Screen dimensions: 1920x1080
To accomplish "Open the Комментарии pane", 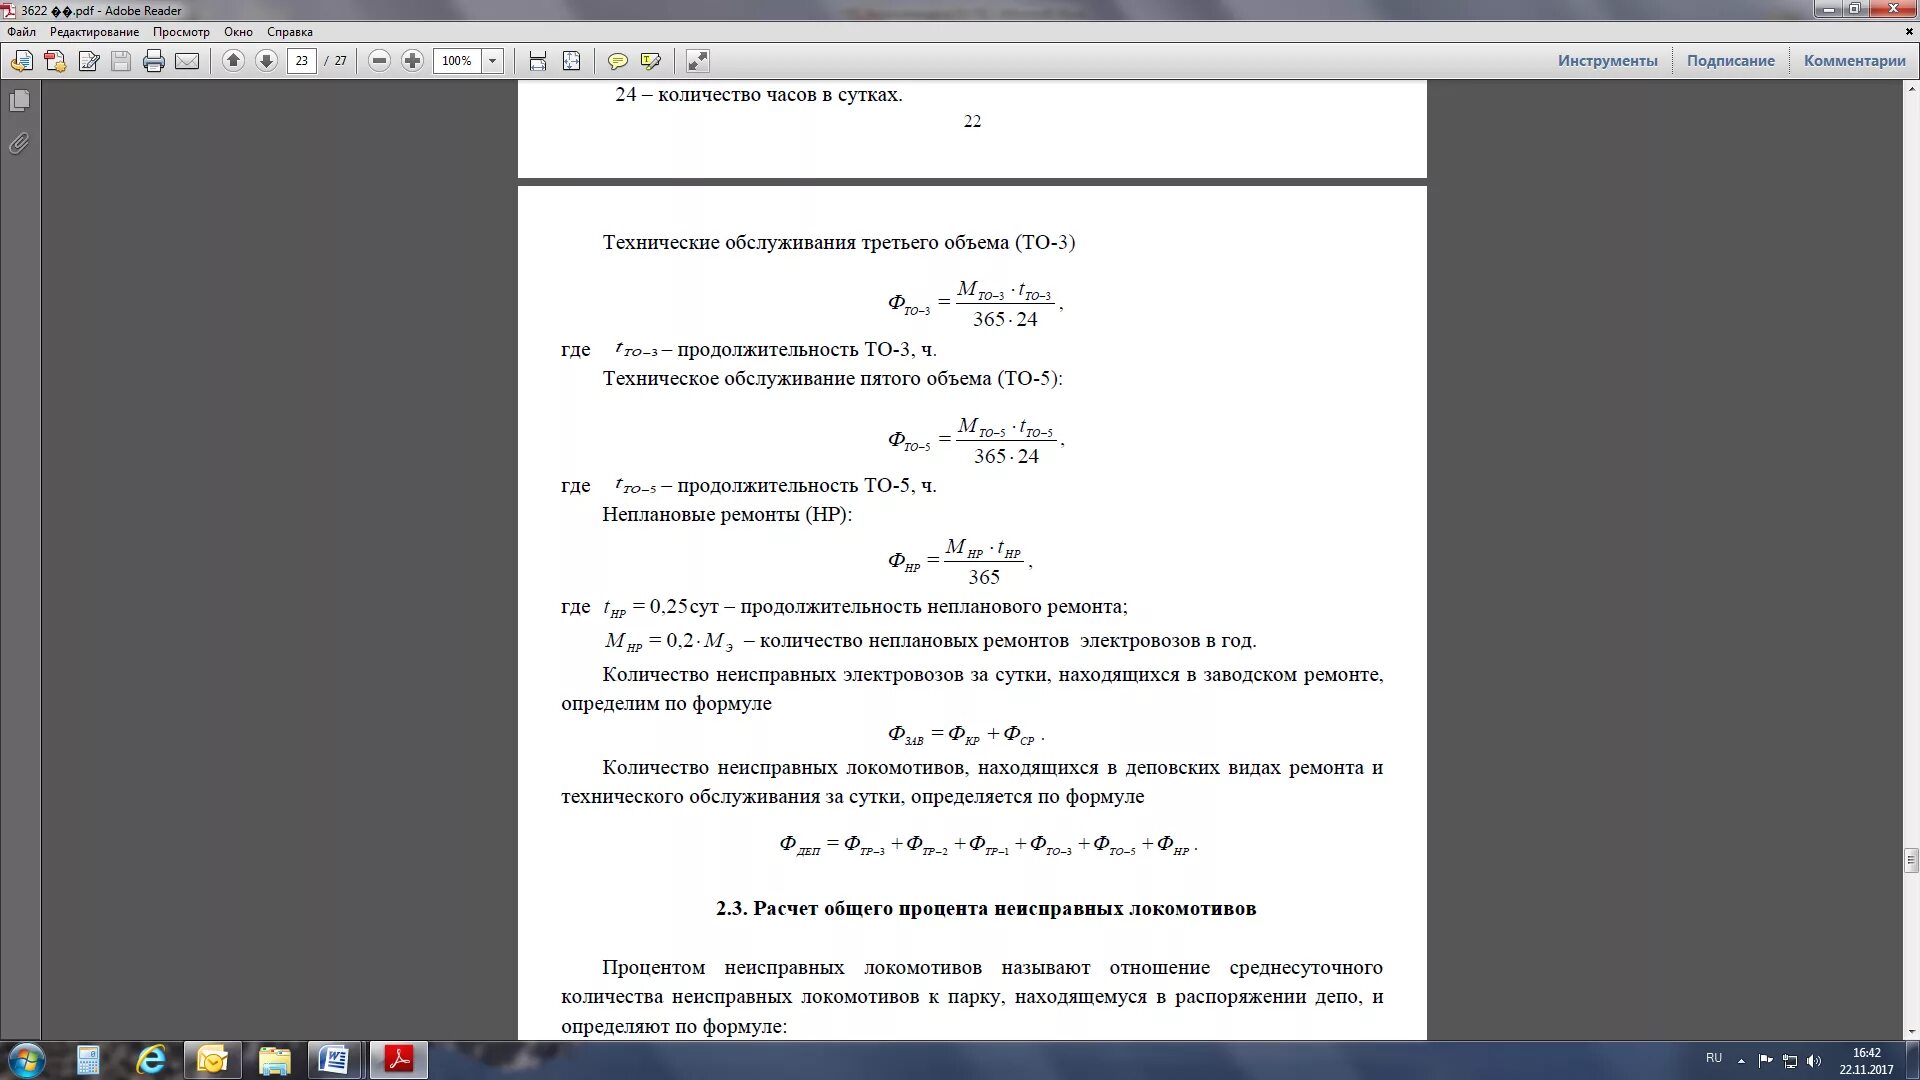I will click(1854, 61).
